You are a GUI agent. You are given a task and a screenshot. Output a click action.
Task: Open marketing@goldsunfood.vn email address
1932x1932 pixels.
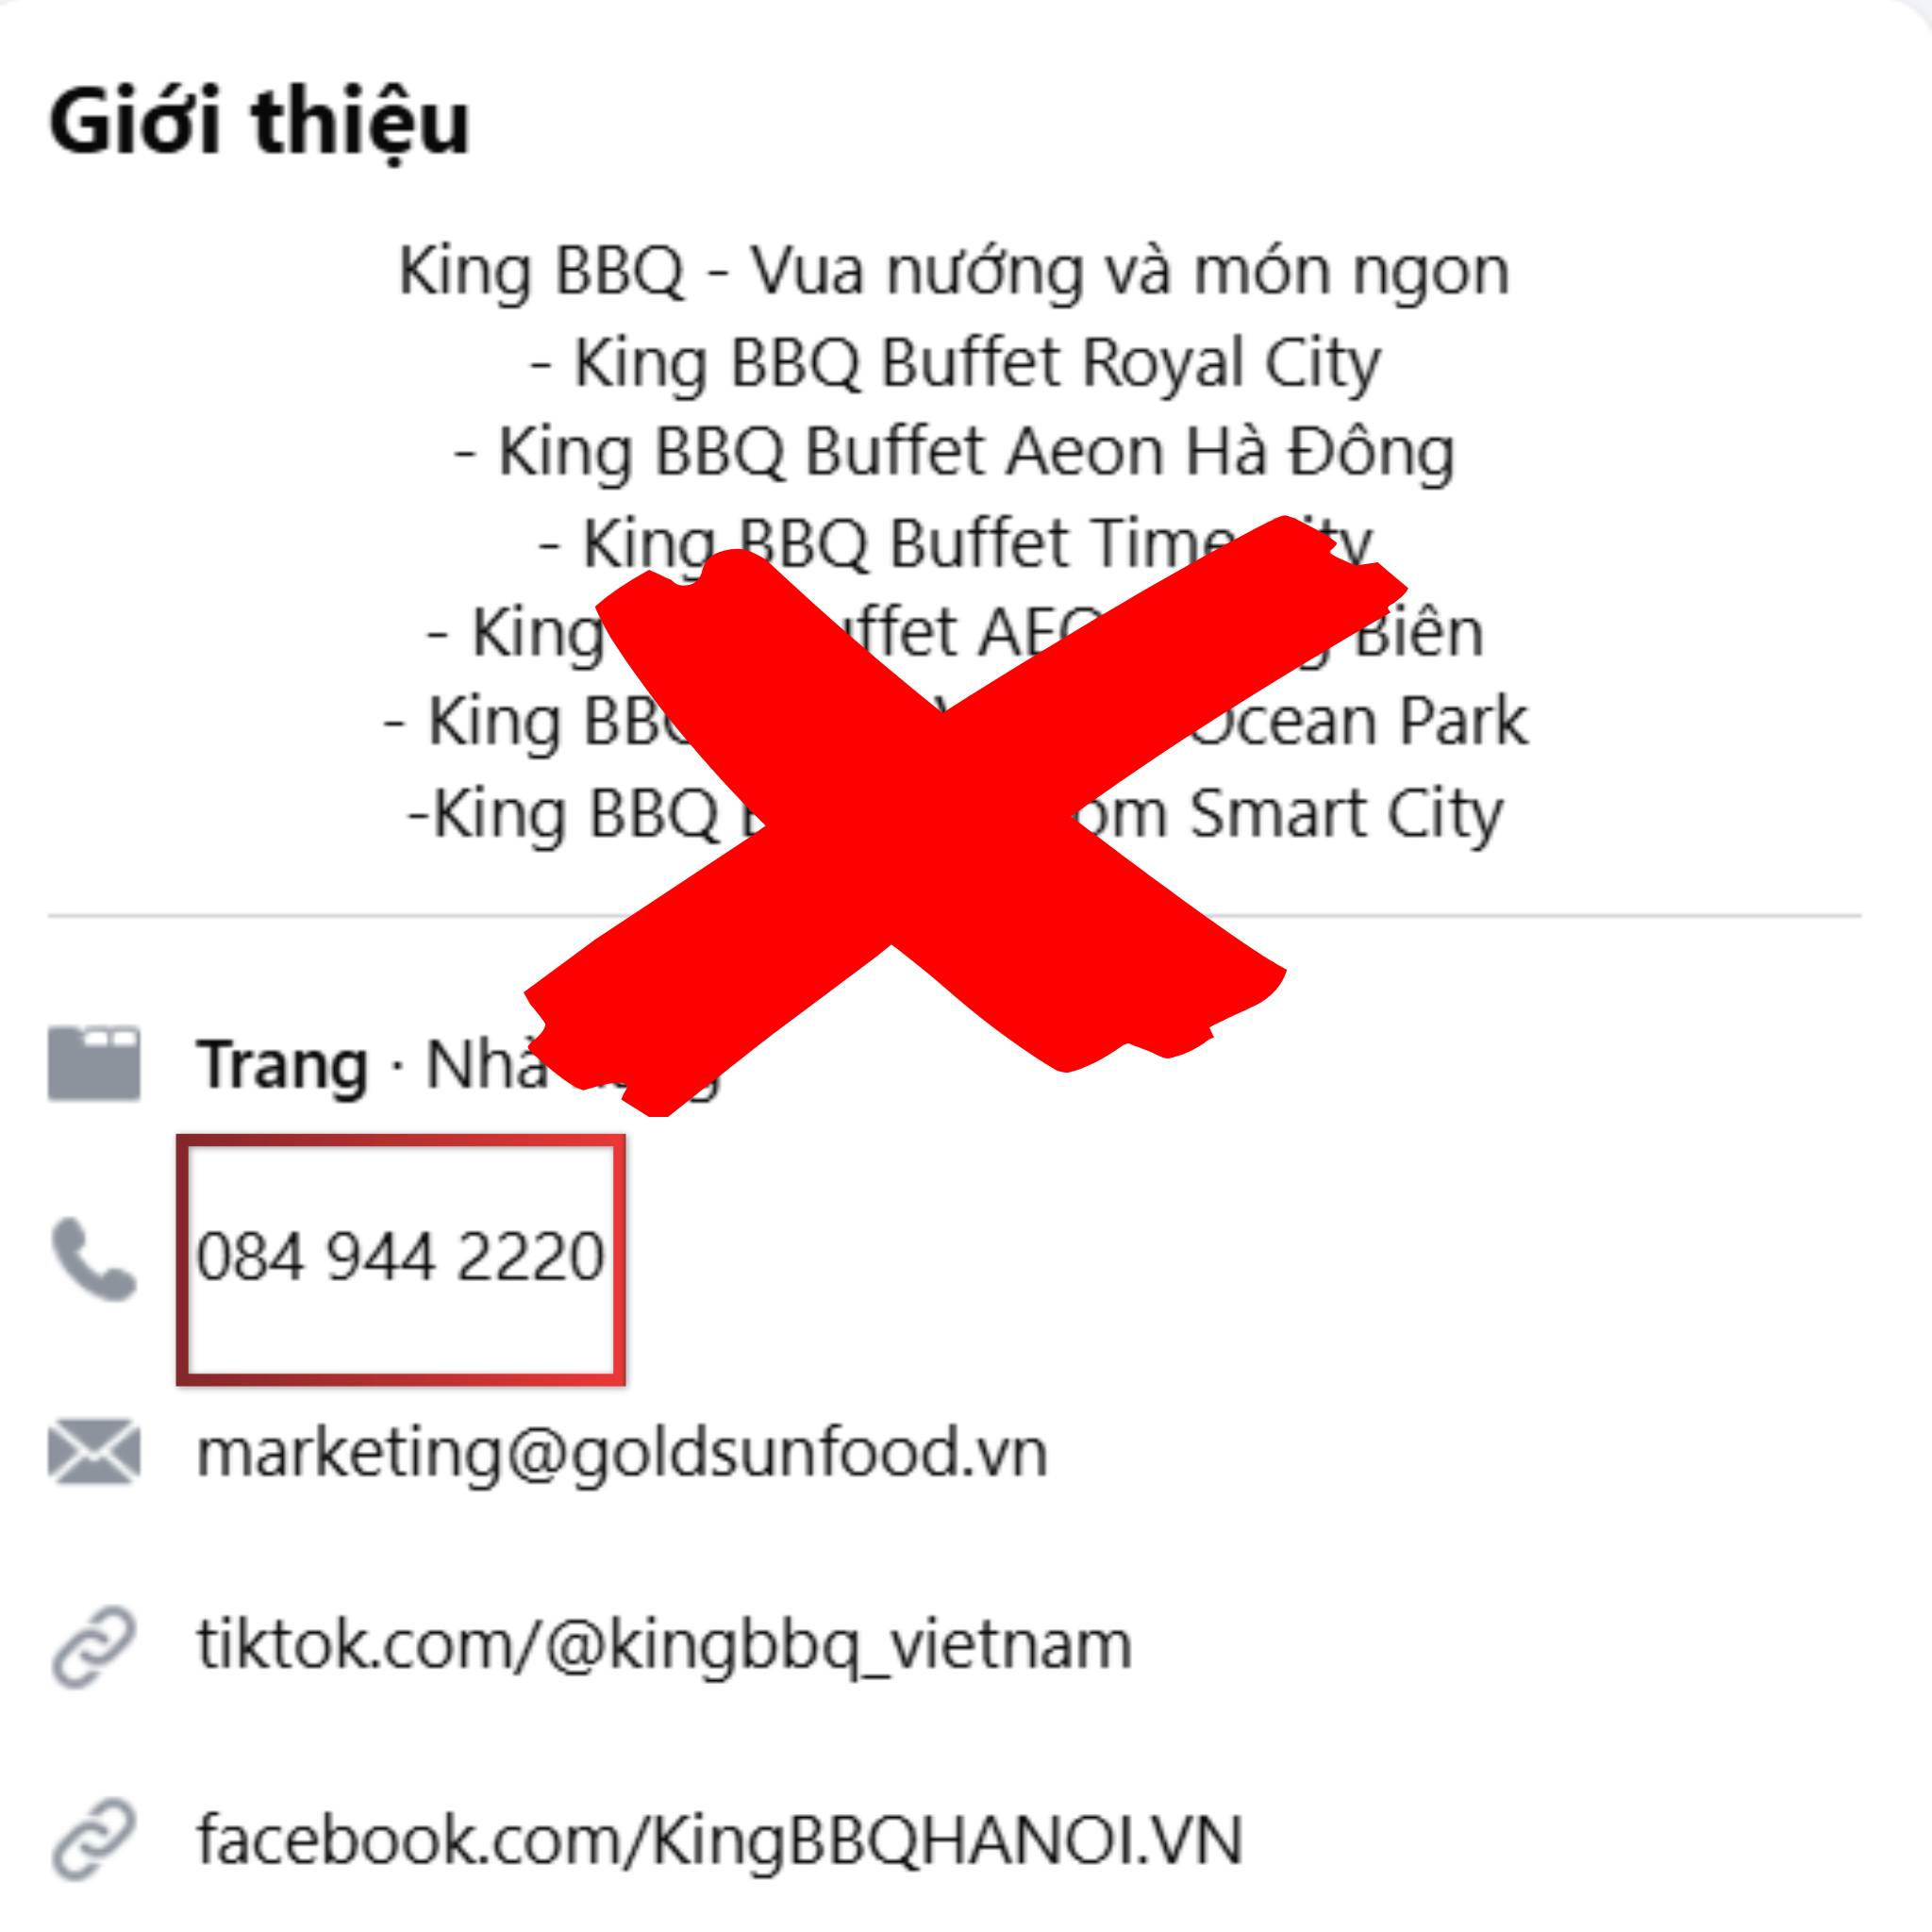621,1453
